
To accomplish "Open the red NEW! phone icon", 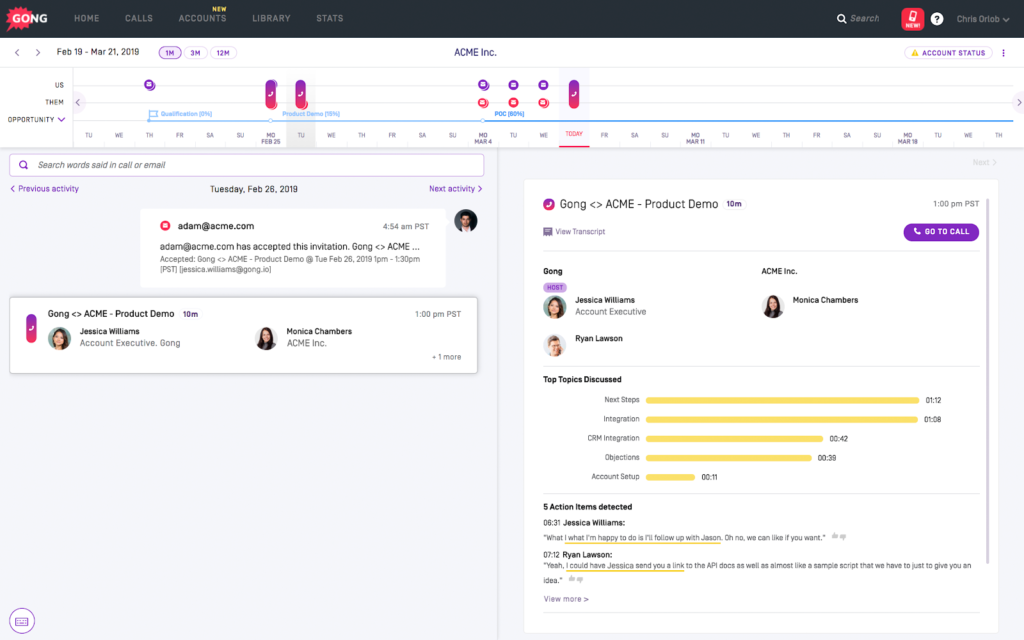I will [912, 18].
